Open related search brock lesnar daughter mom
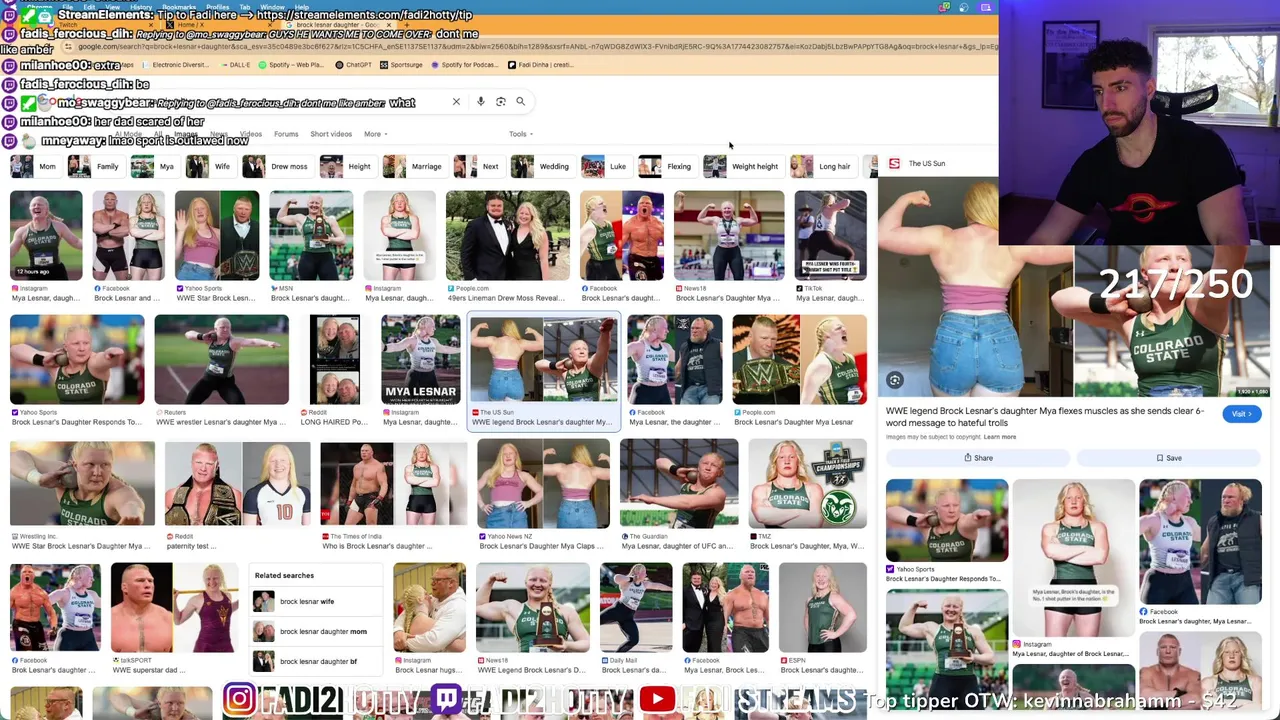Viewport: 1280px width, 720px height. coord(315,631)
